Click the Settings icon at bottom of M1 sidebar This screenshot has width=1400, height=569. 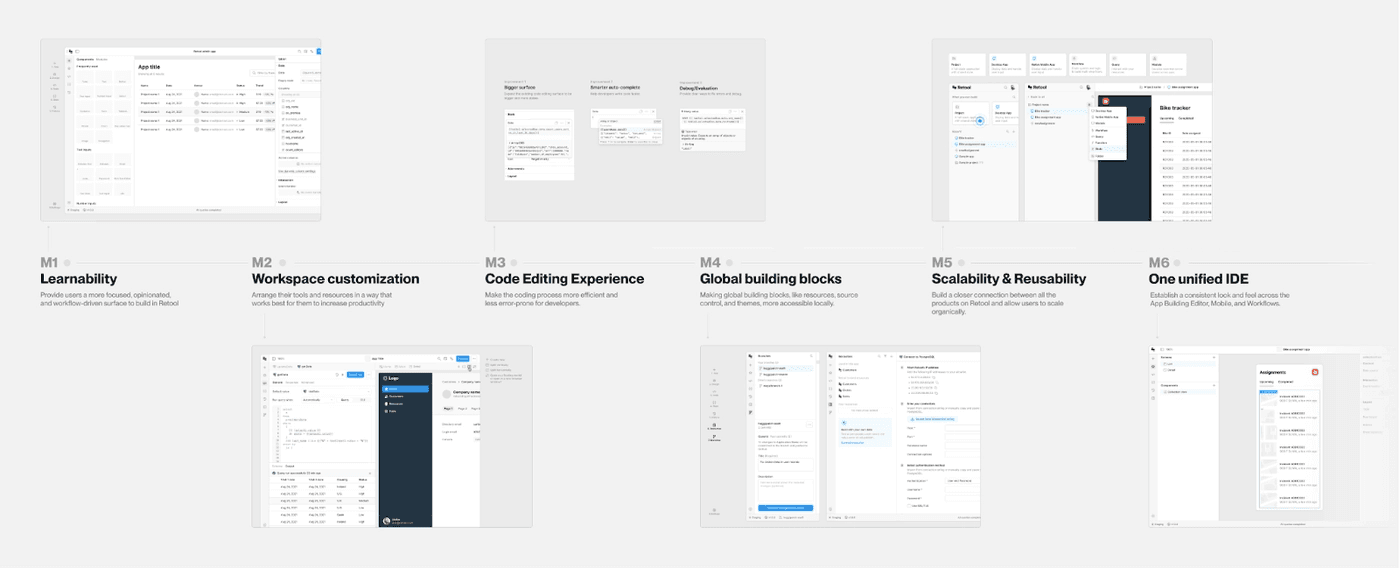(56, 204)
